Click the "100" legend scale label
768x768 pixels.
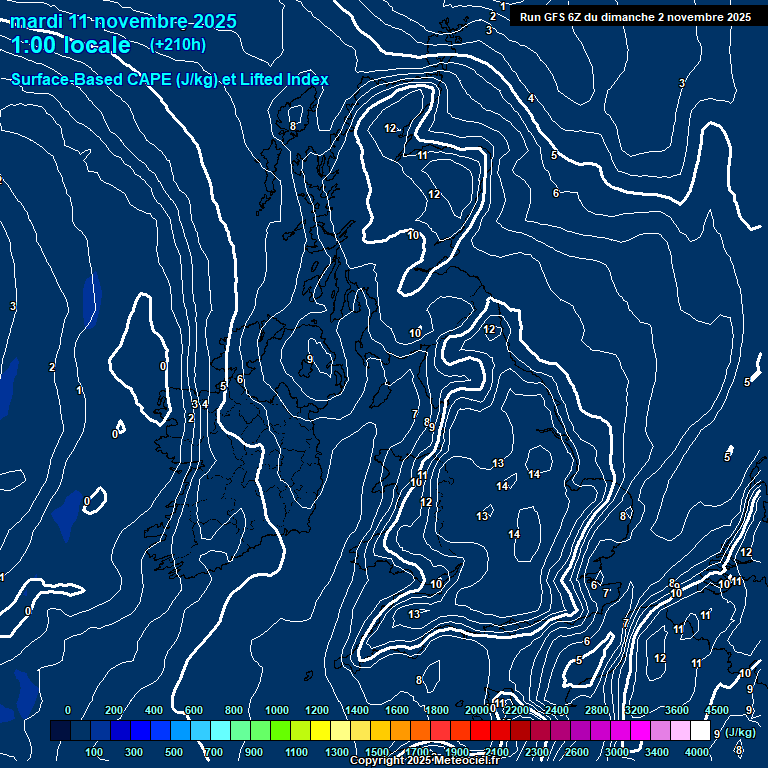tap(94, 752)
